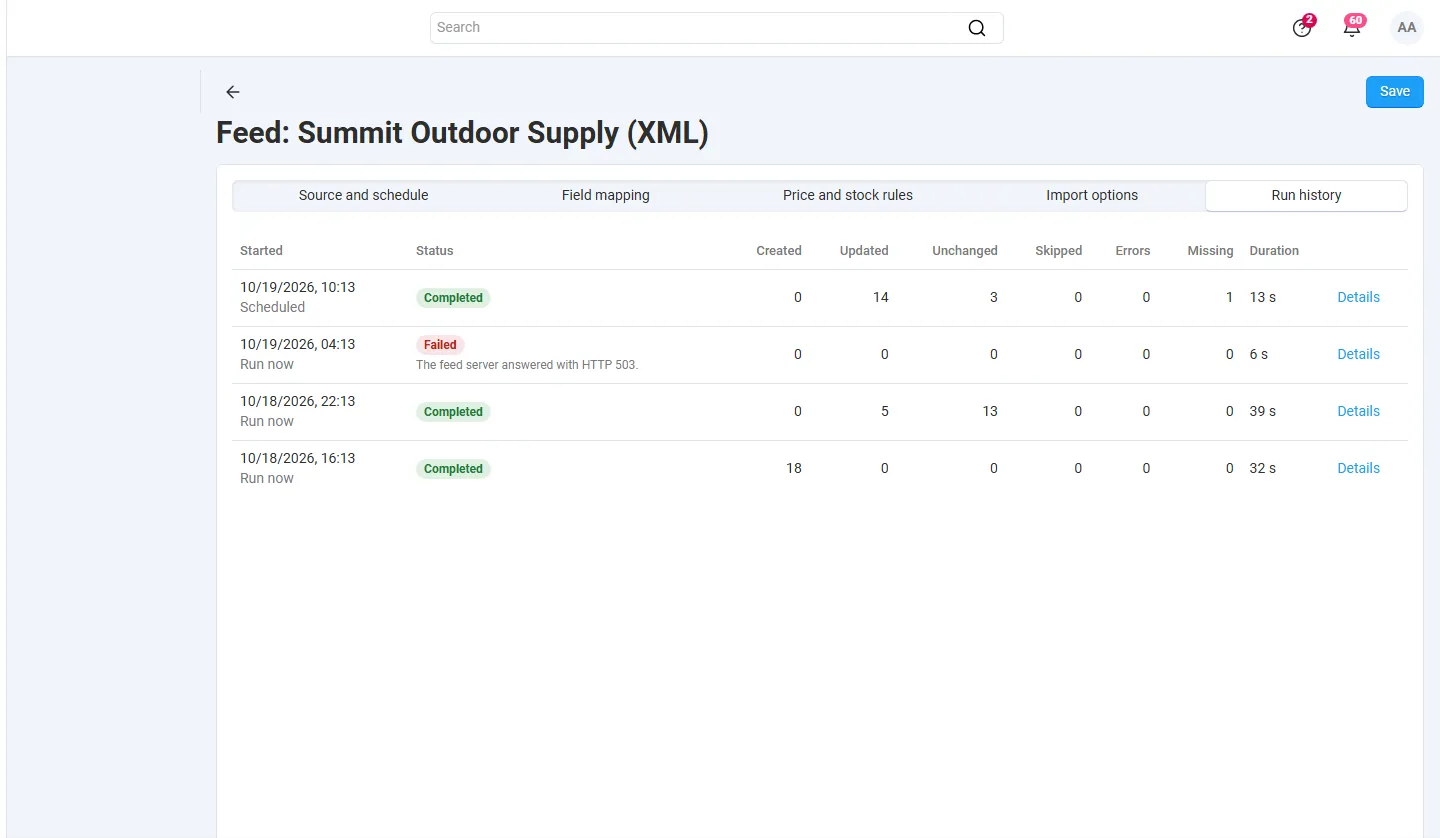1440x838 pixels.
Task: Select the Run history tab
Action: click(1306, 196)
